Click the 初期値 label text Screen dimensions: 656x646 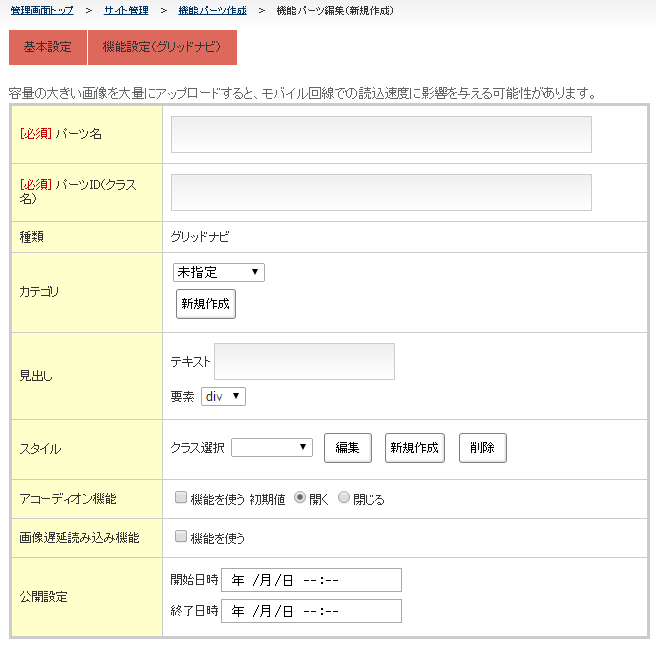[267, 499]
